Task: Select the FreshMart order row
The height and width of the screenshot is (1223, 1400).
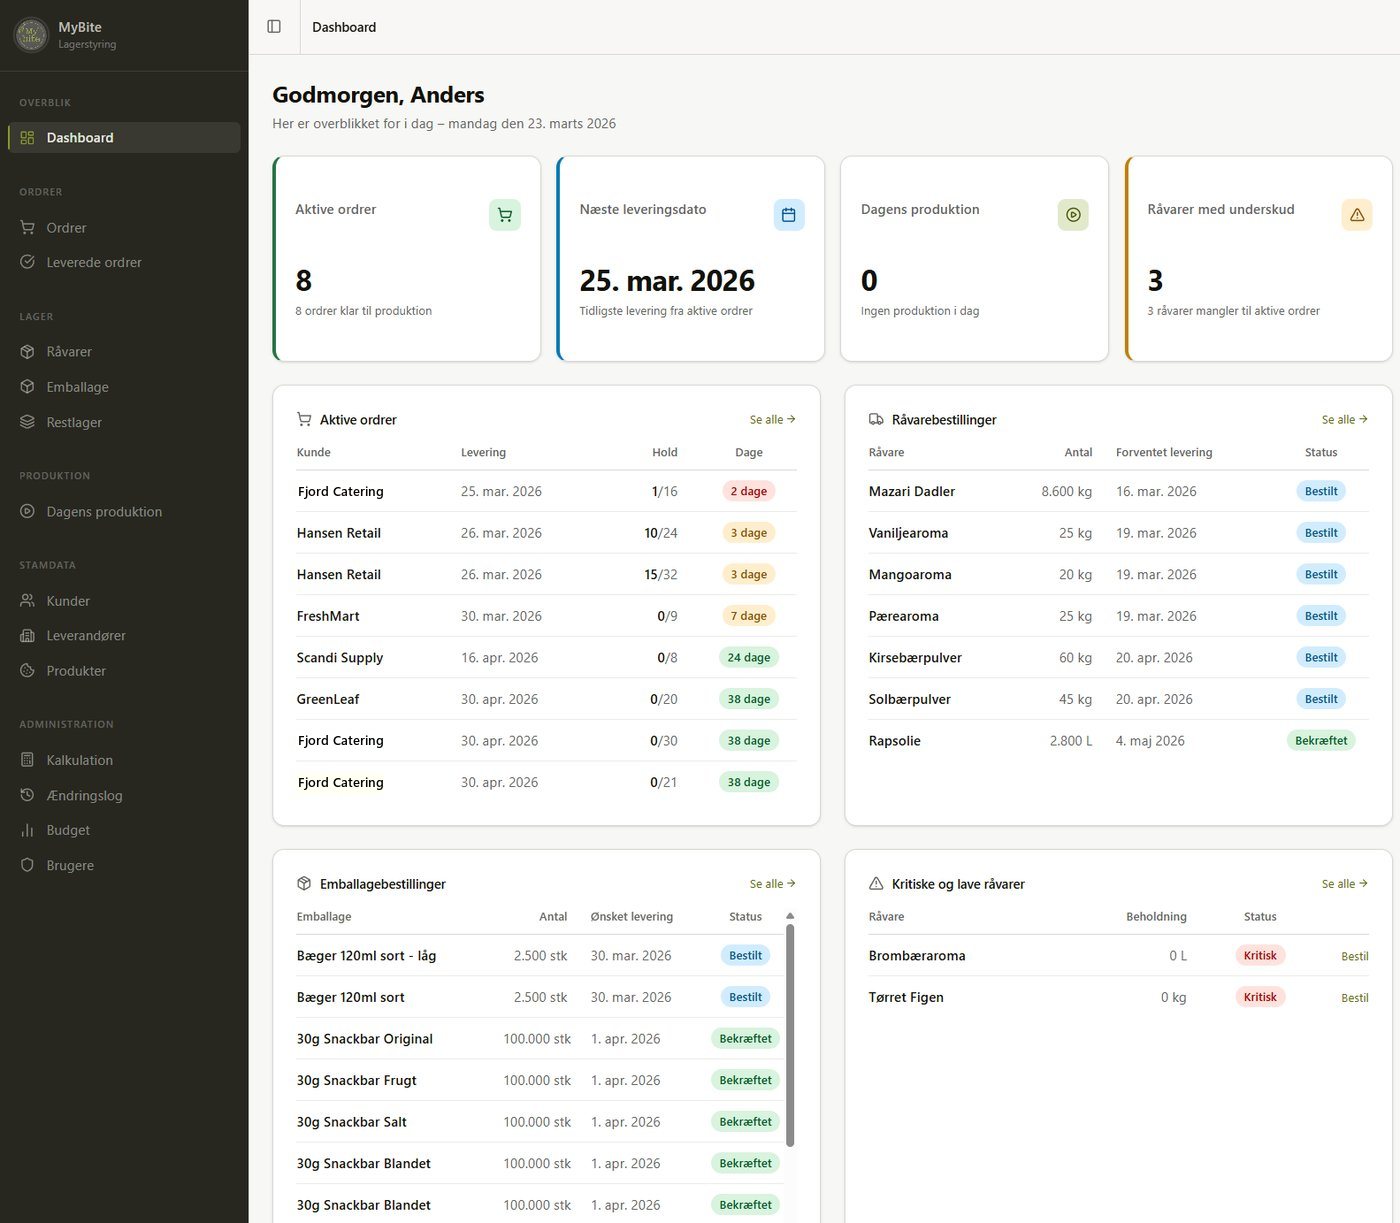Action: pos(547,616)
